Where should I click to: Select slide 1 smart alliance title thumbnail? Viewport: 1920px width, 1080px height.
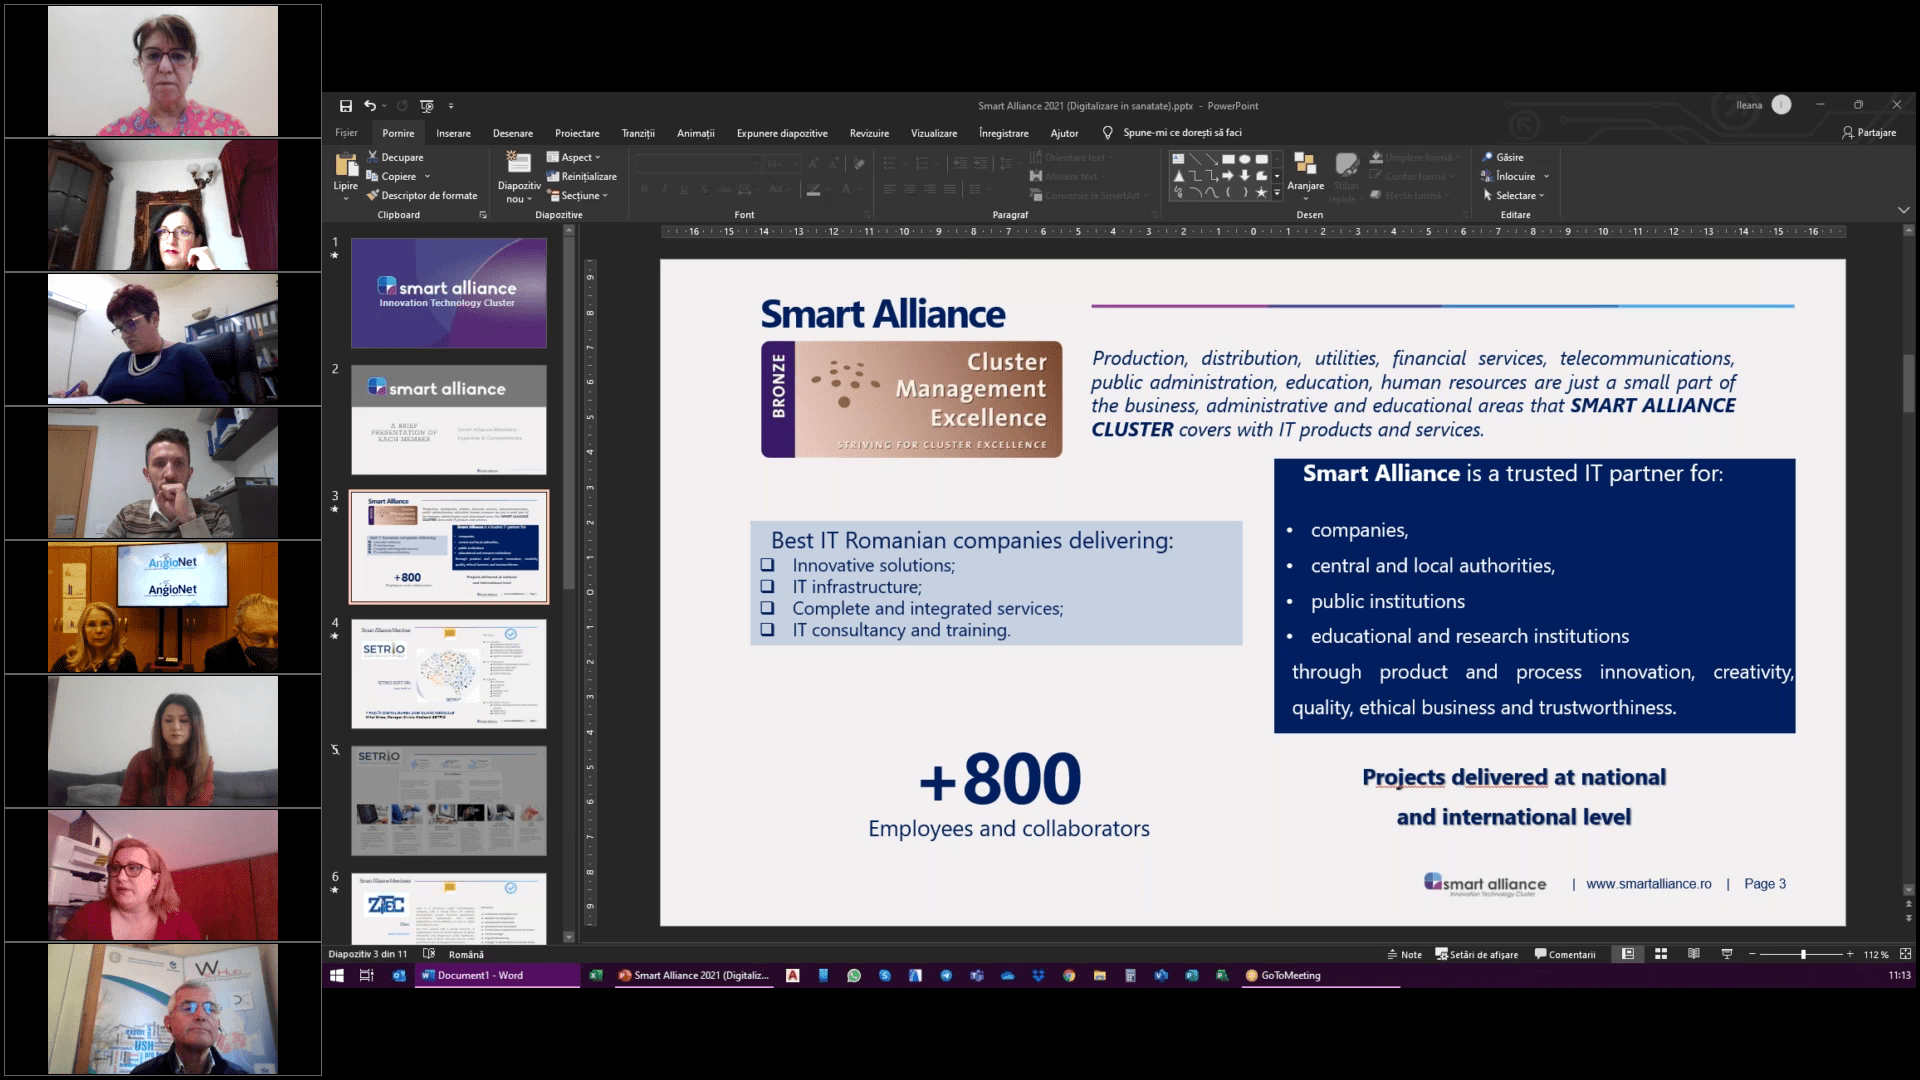tap(449, 293)
